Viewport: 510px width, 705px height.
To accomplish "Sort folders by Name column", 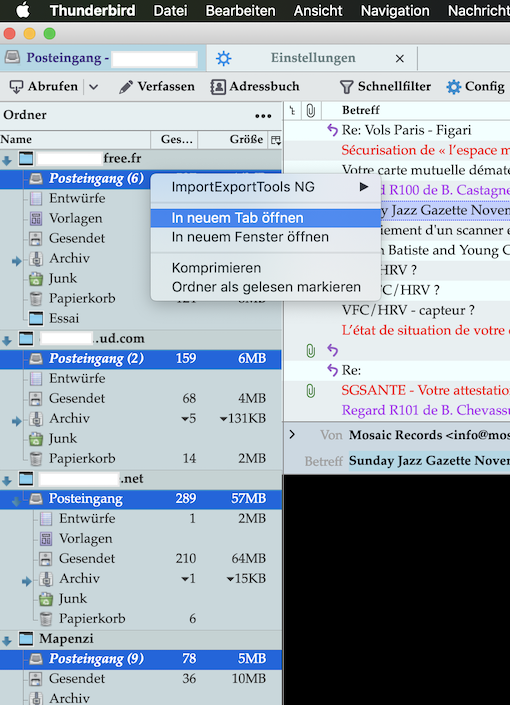I will click(x=75, y=139).
